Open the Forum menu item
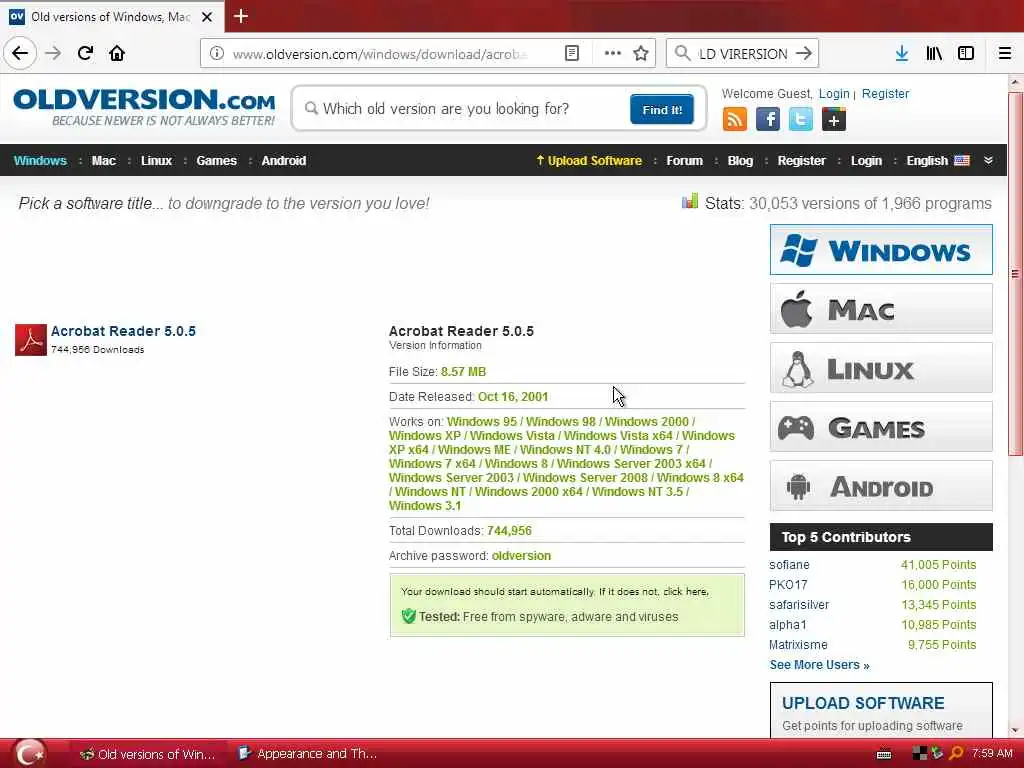Viewport: 1024px width, 768px height. (684, 161)
